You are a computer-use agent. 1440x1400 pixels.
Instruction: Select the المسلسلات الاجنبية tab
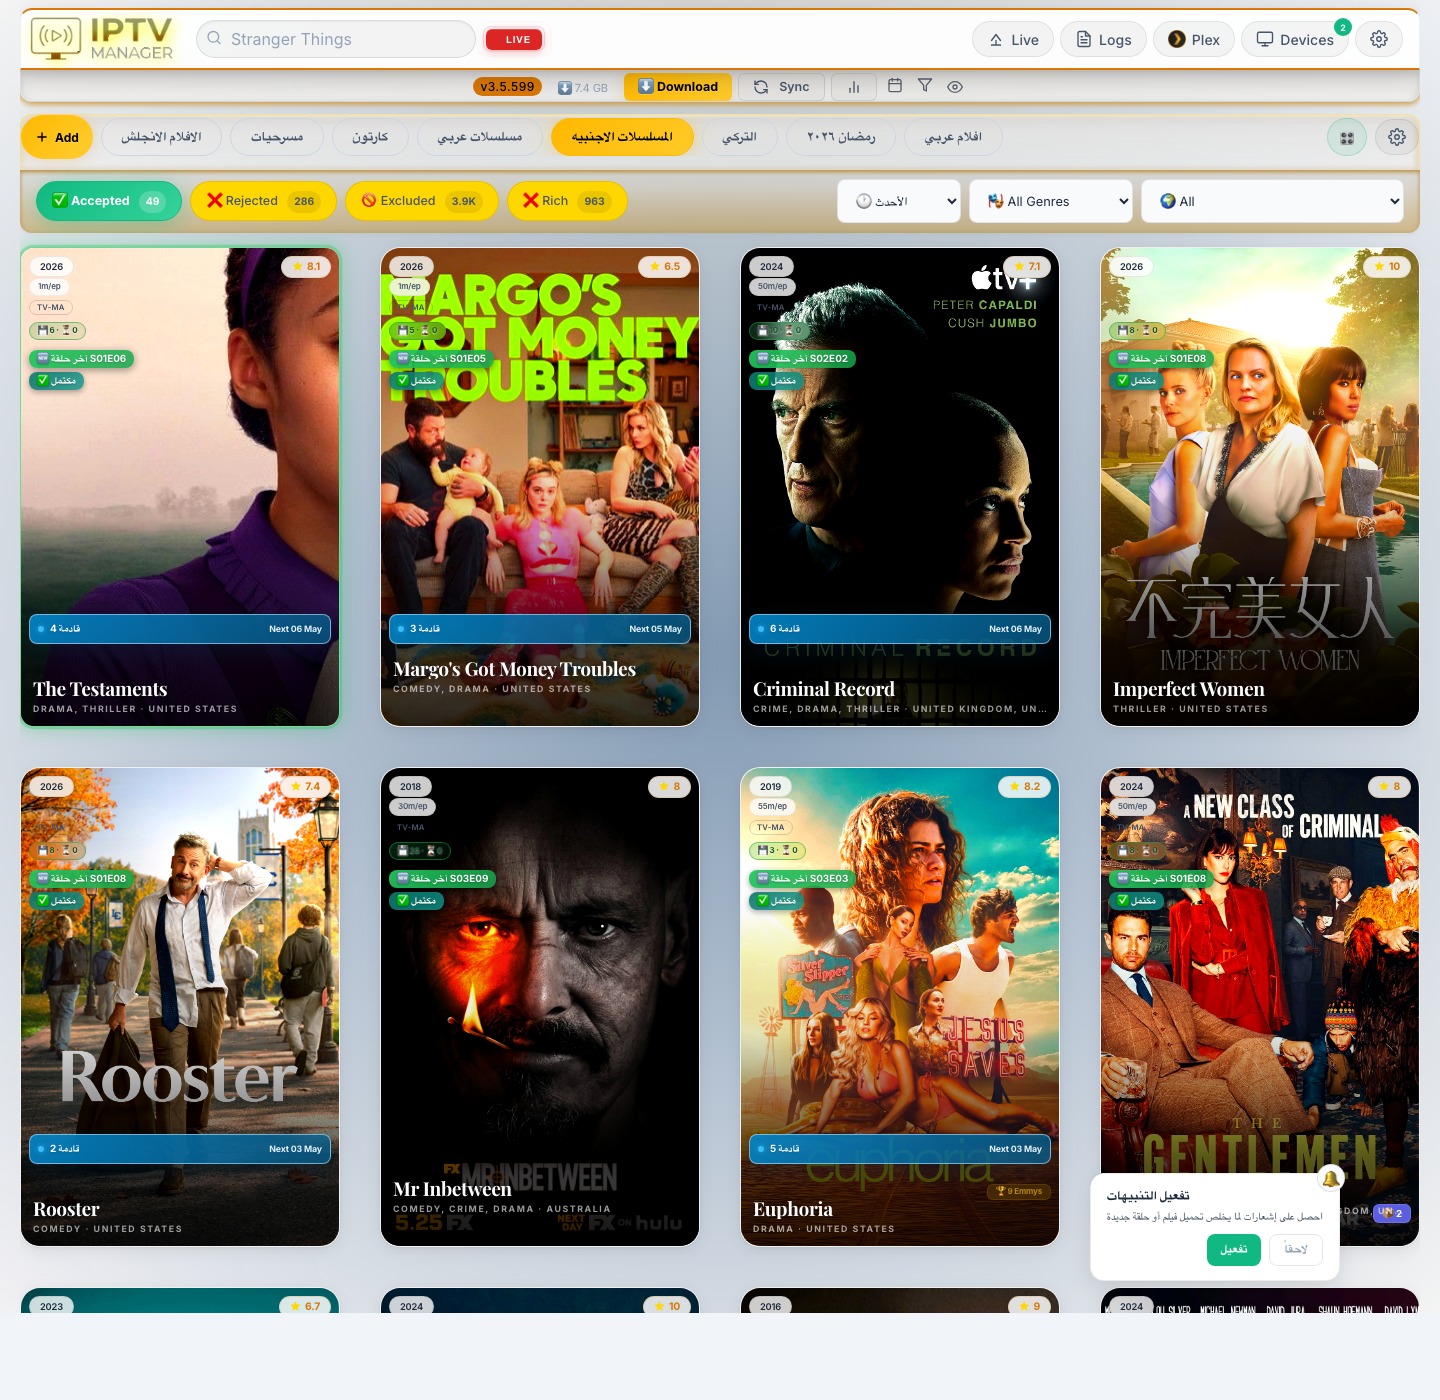pos(622,137)
